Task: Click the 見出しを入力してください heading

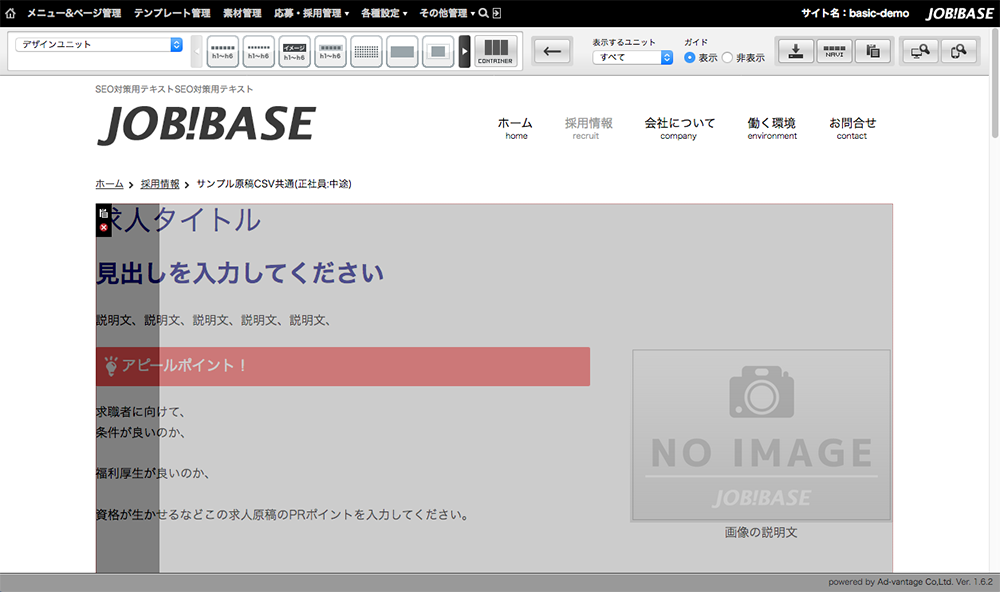Action: pyautogui.click(x=240, y=273)
